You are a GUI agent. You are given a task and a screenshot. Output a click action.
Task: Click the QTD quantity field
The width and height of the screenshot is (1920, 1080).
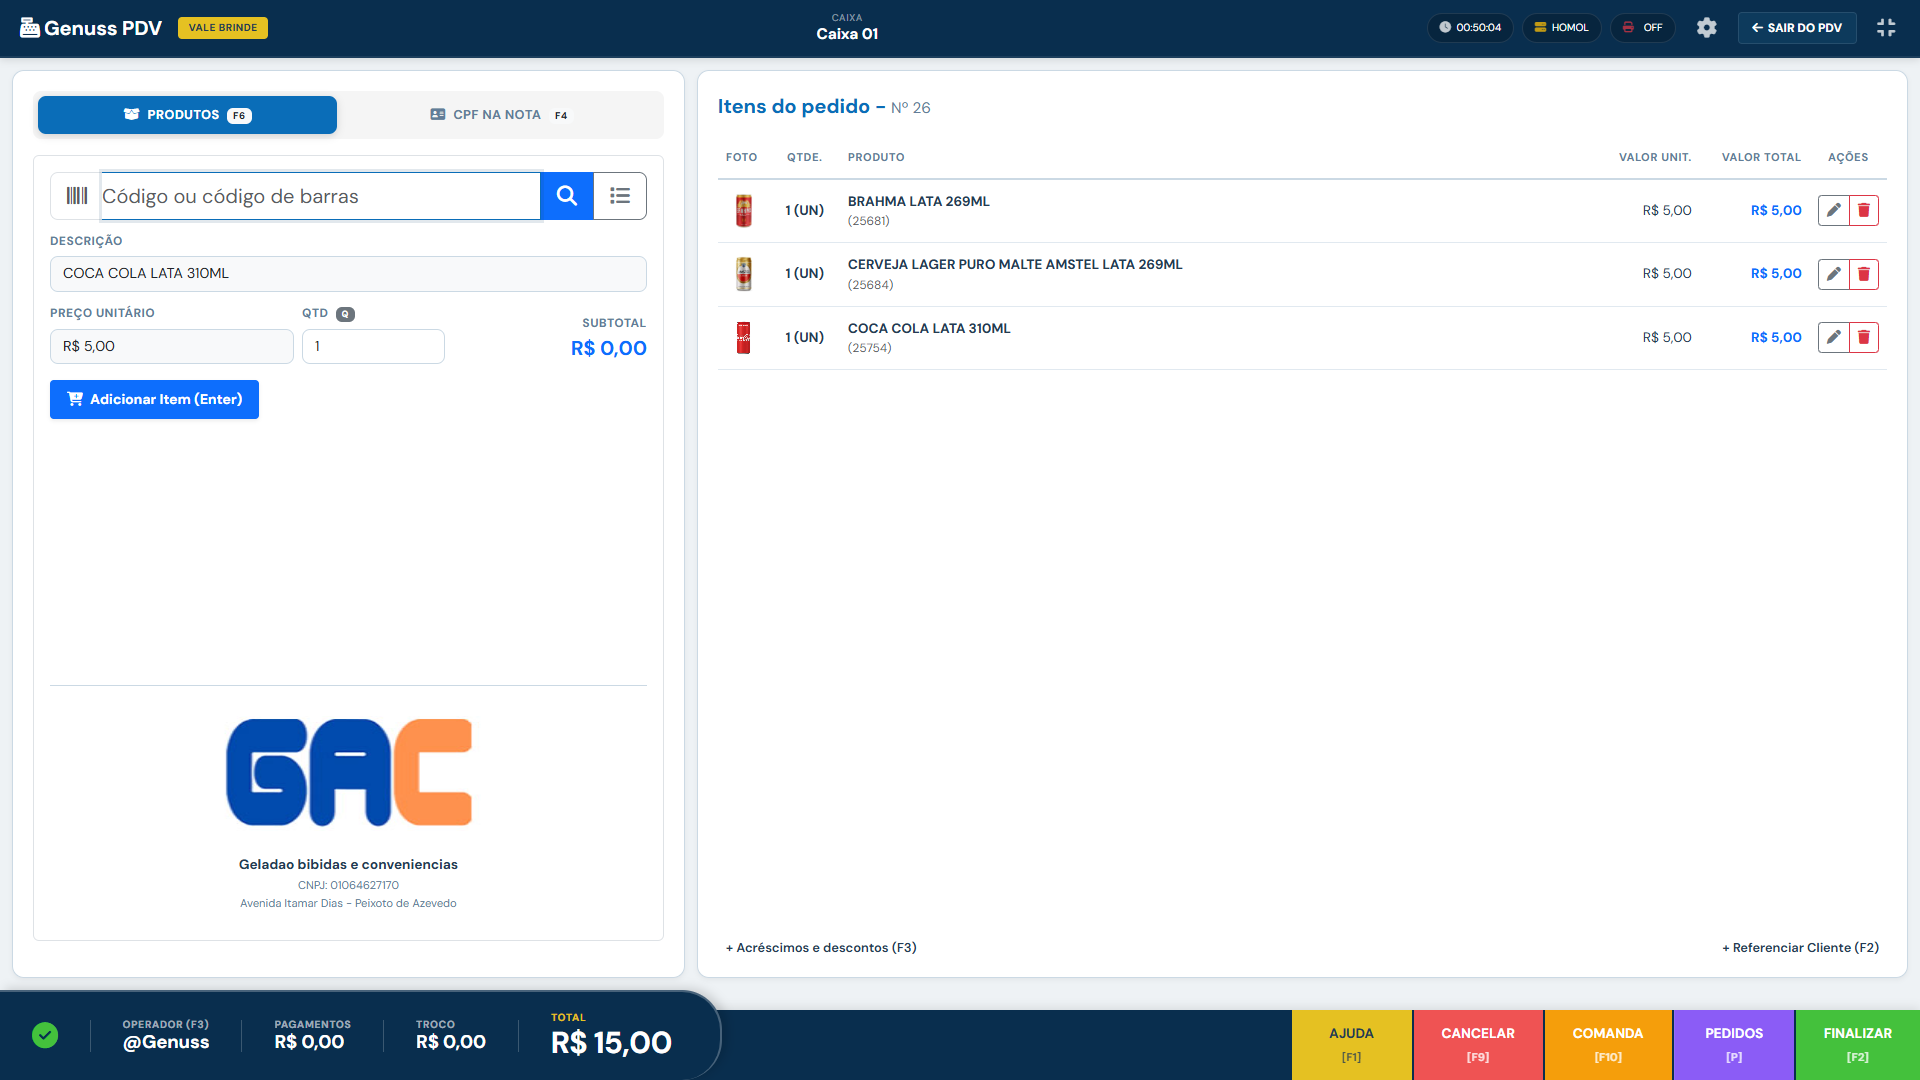pos(373,346)
